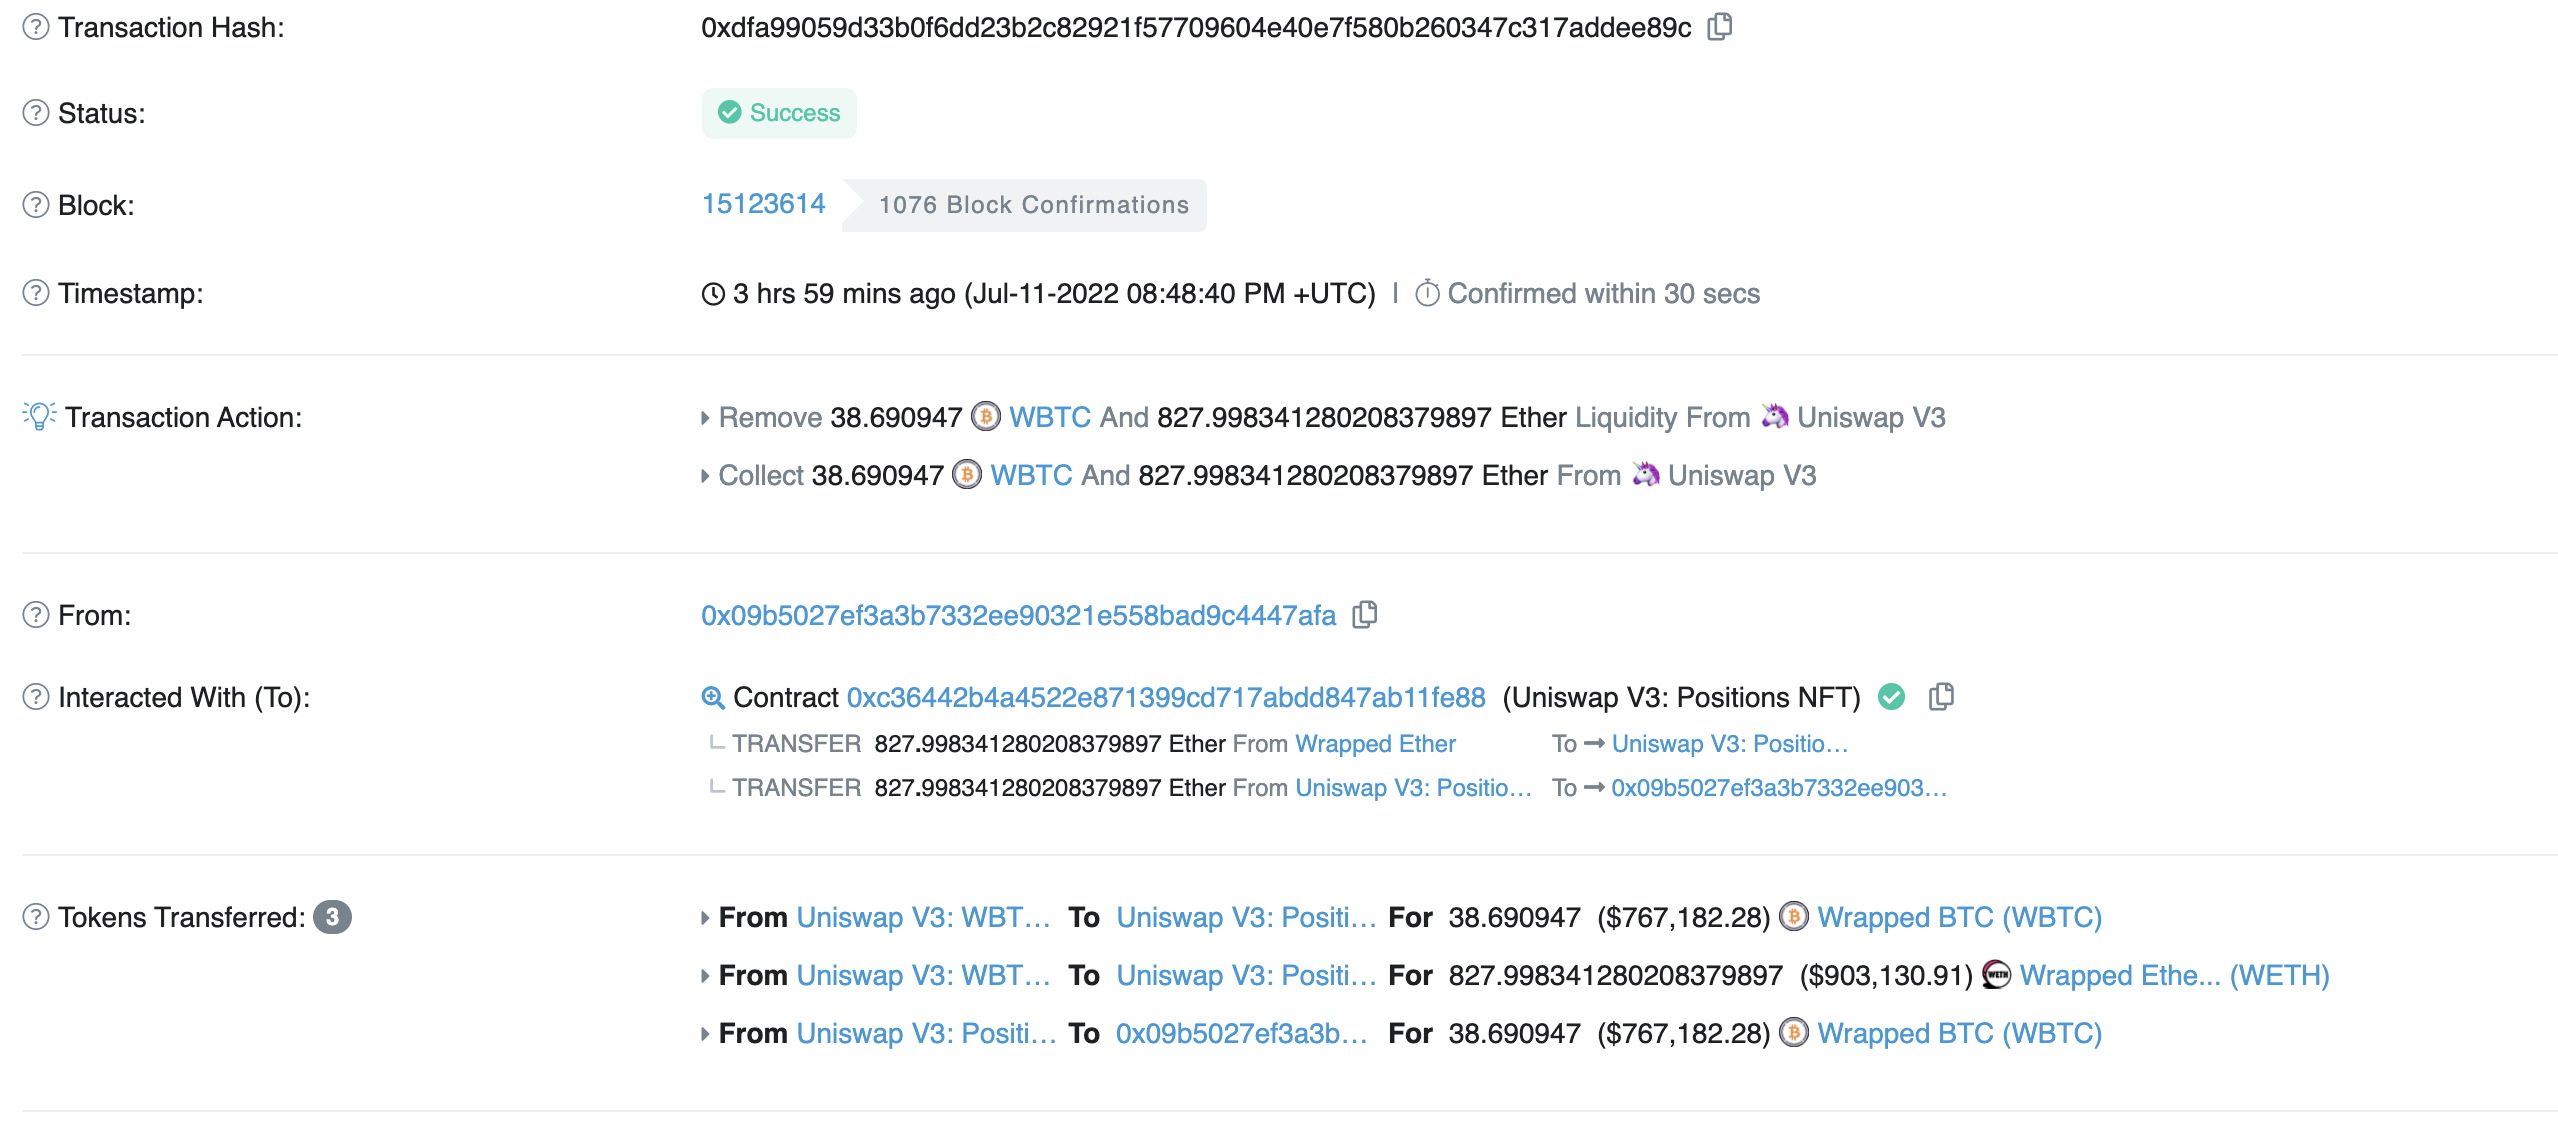Copy the Positions NFT contract address
This screenshot has width=2558, height=1132.
click(1941, 697)
